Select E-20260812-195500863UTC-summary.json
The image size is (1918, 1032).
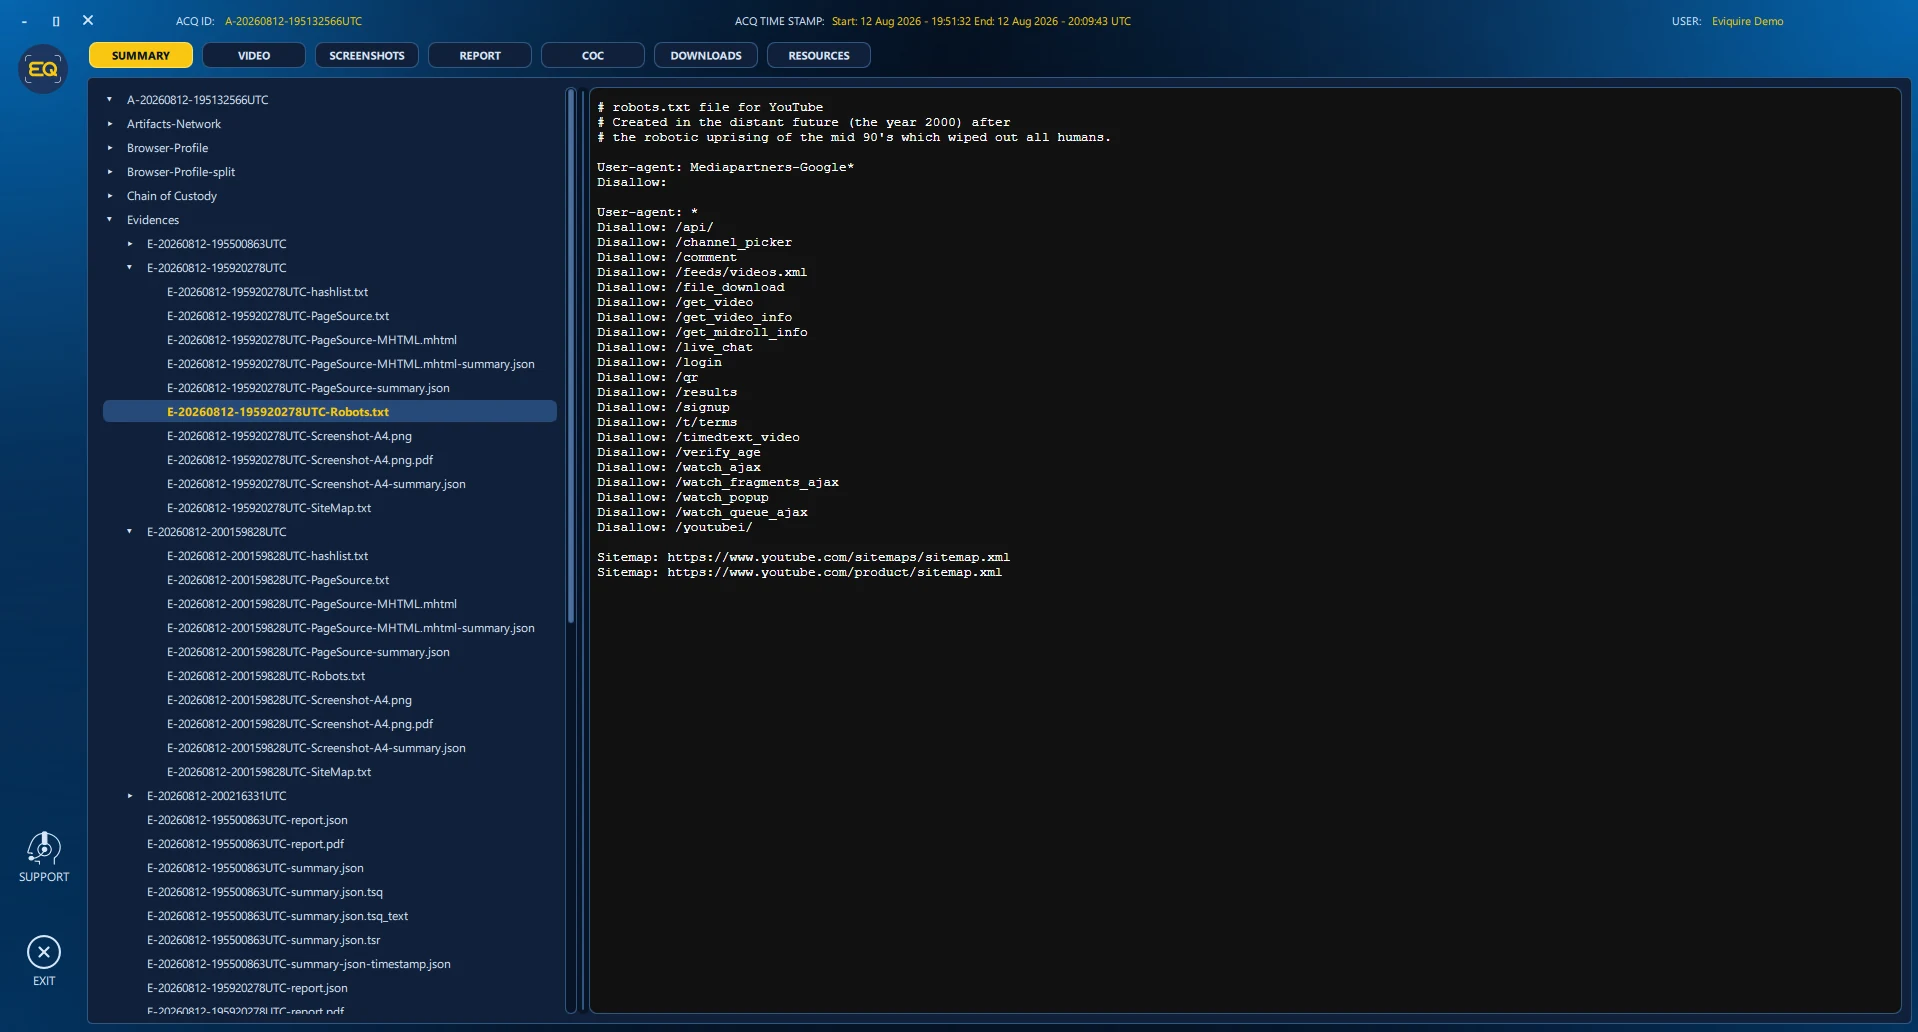click(x=255, y=868)
